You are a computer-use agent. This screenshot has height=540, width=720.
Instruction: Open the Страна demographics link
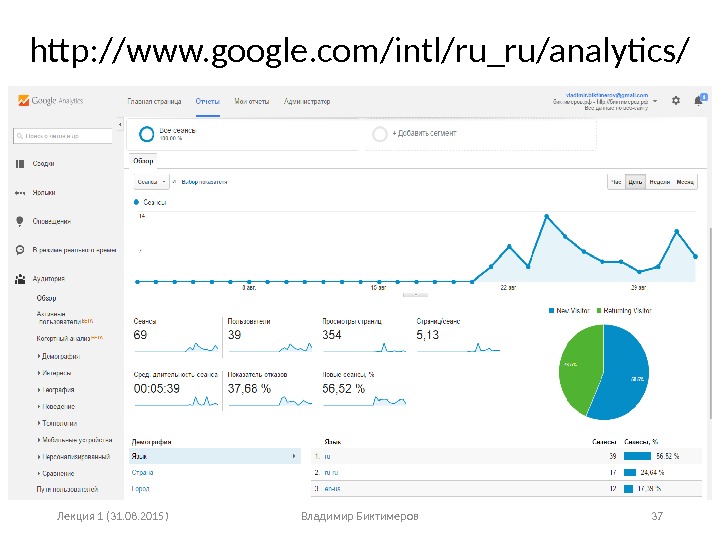tap(142, 472)
